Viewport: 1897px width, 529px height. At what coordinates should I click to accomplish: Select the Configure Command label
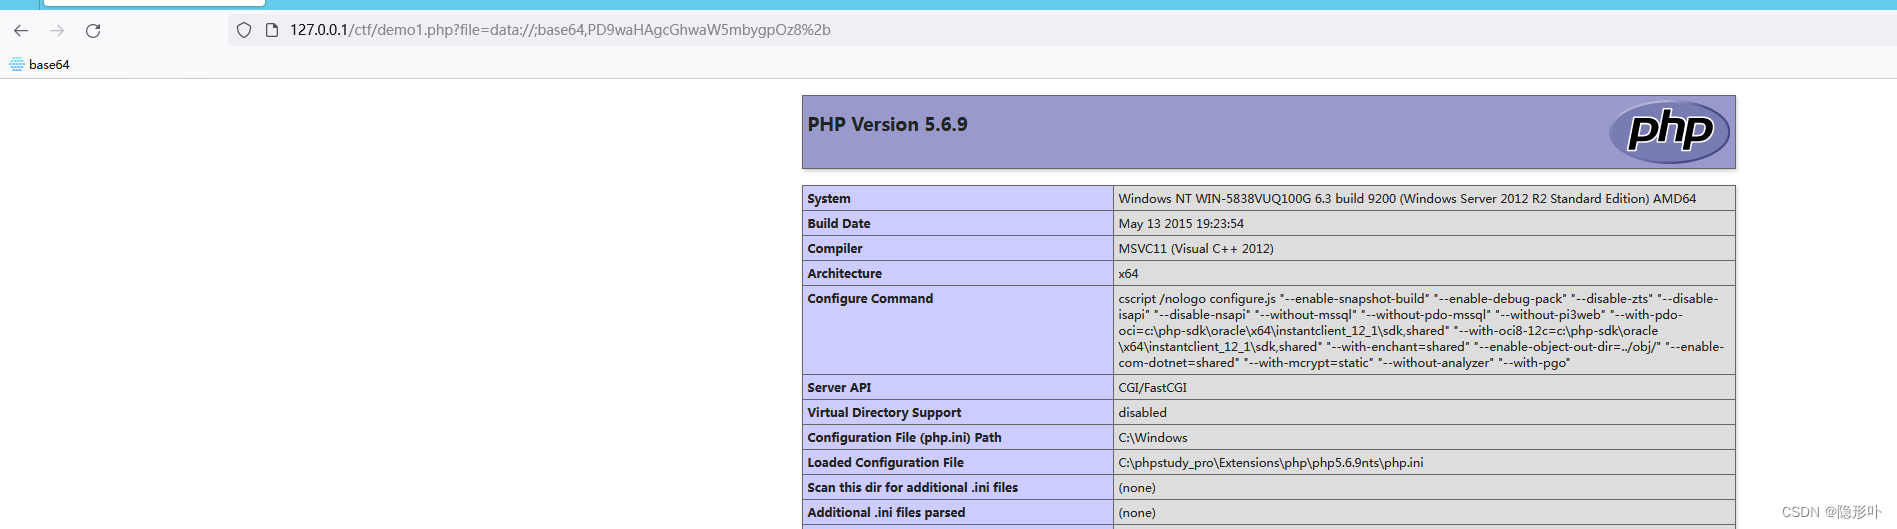tap(870, 299)
